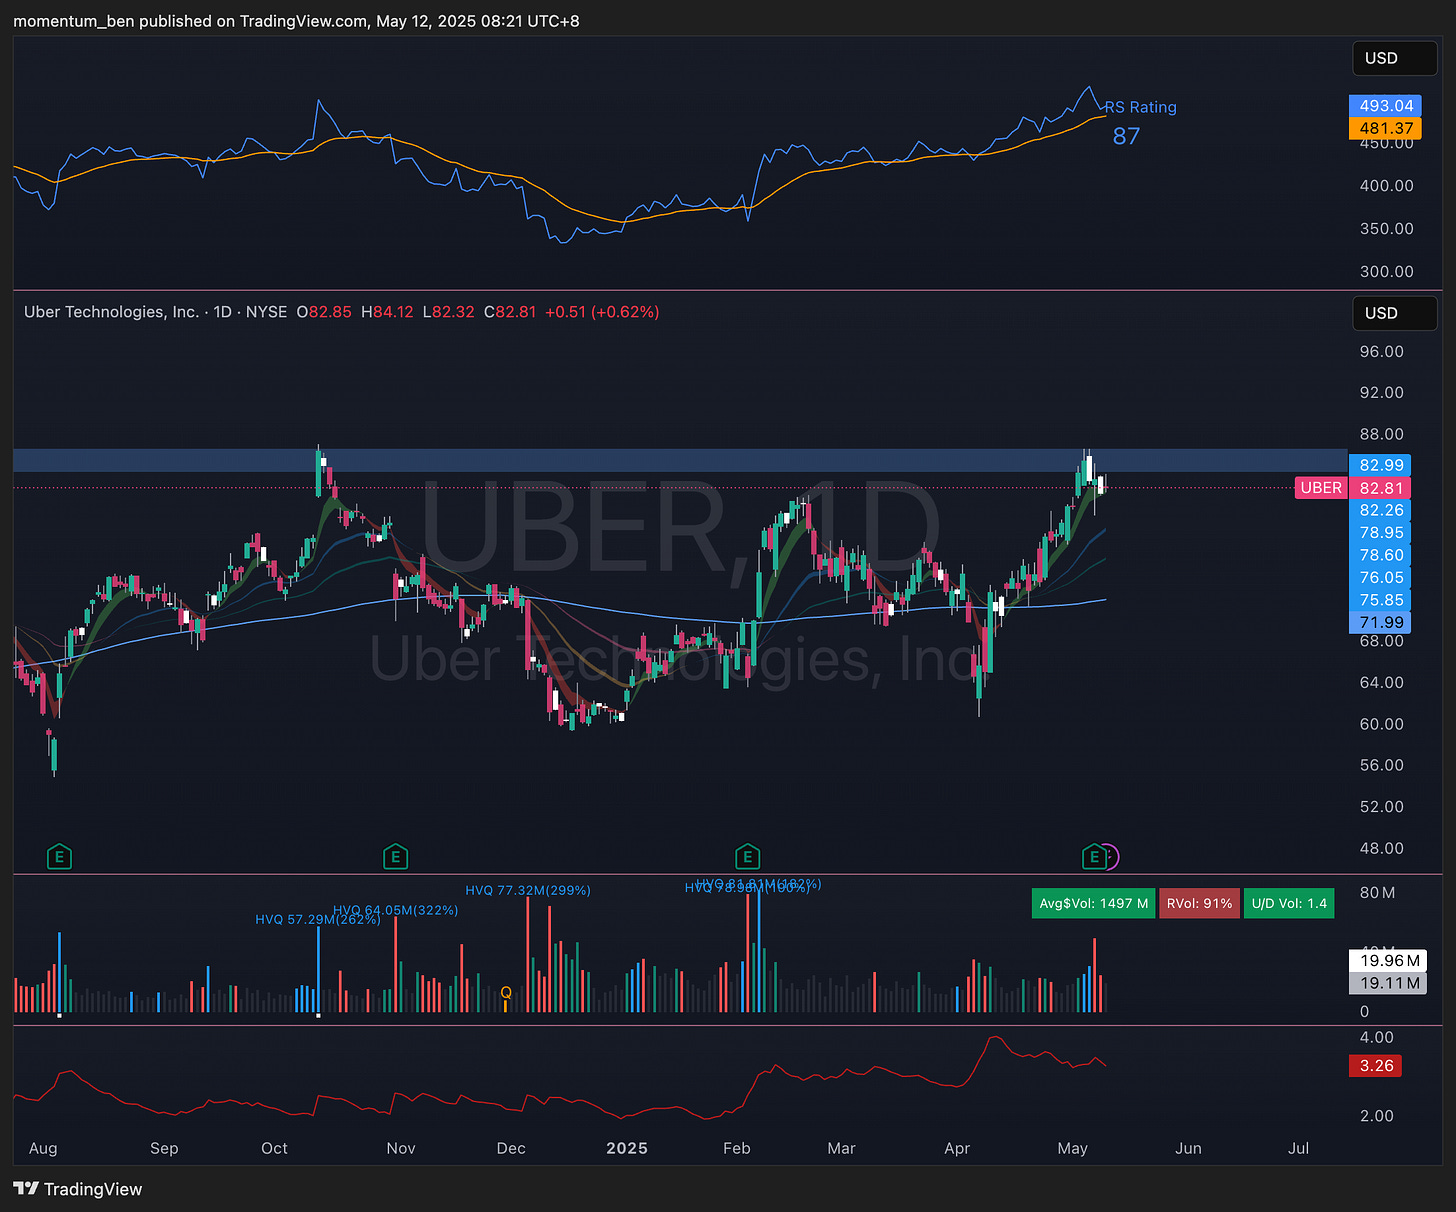The width and height of the screenshot is (1456, 1212).
Task: Click the low value L82.32
Action: [448, 312]
